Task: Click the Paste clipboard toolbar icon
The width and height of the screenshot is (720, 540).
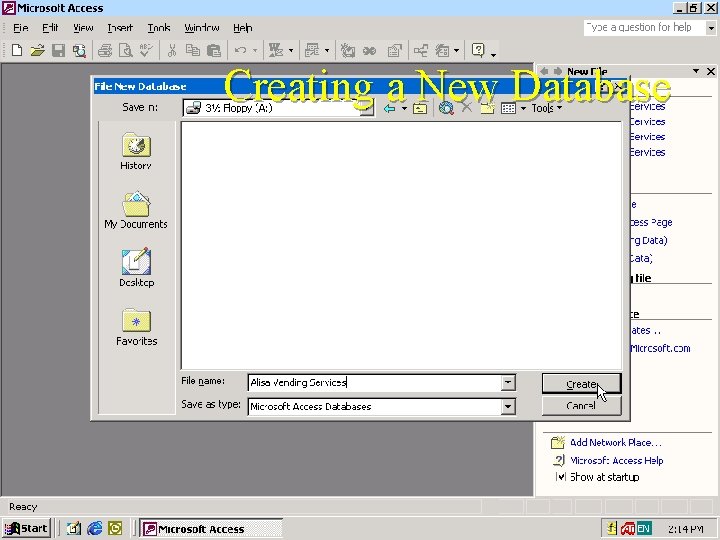Action: coord(214,50)
